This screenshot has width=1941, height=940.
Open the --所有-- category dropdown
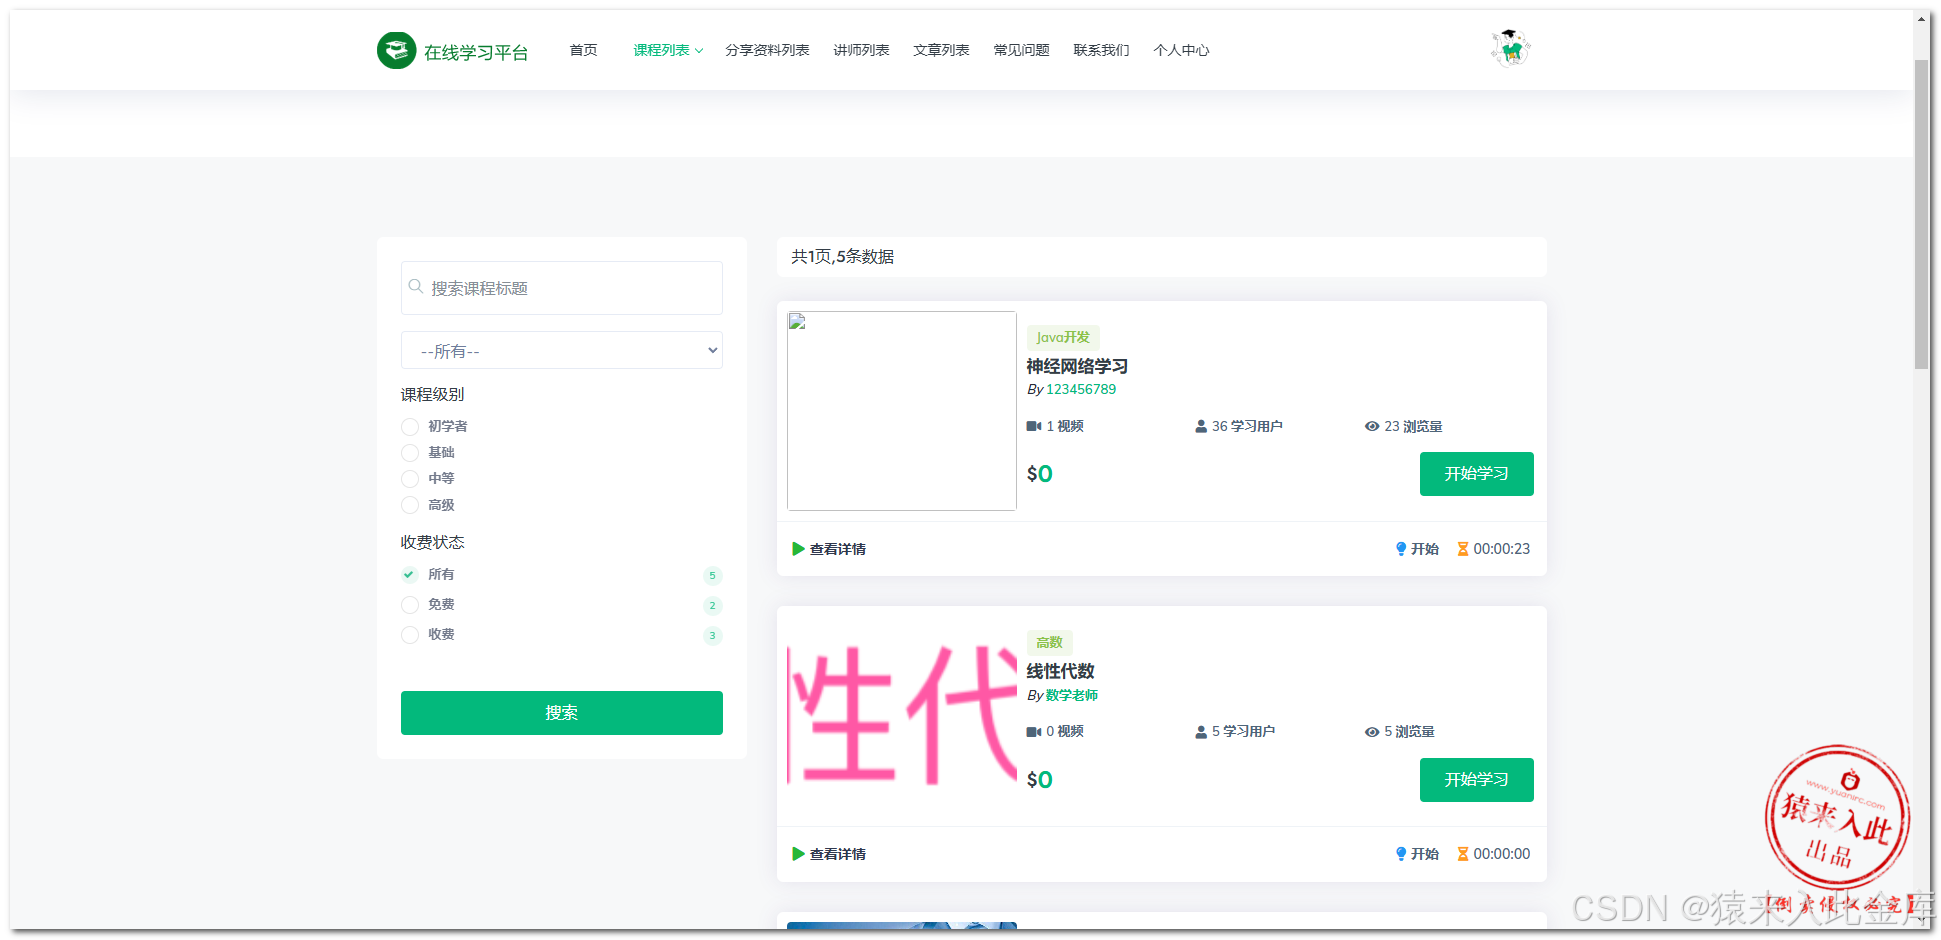point(561,350)
